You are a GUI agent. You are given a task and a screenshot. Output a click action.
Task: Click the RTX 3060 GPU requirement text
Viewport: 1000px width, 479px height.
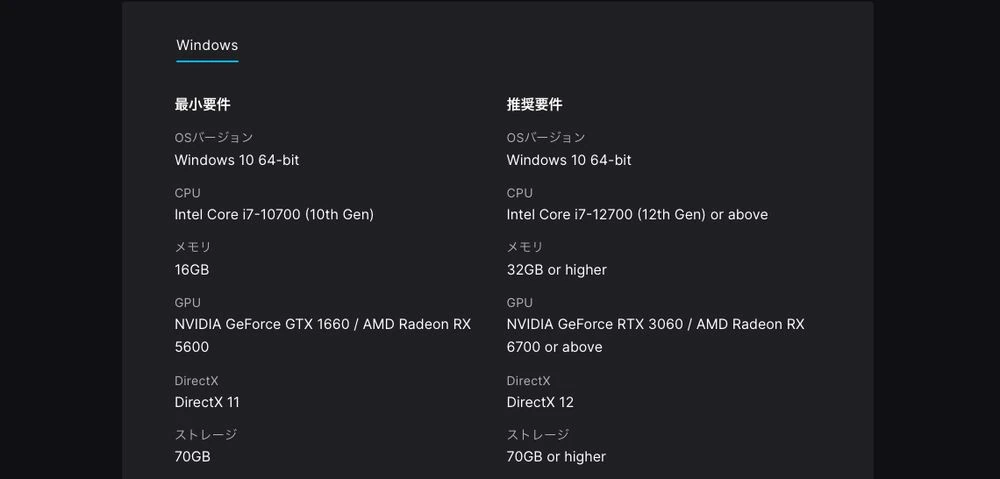pos(656,335)
